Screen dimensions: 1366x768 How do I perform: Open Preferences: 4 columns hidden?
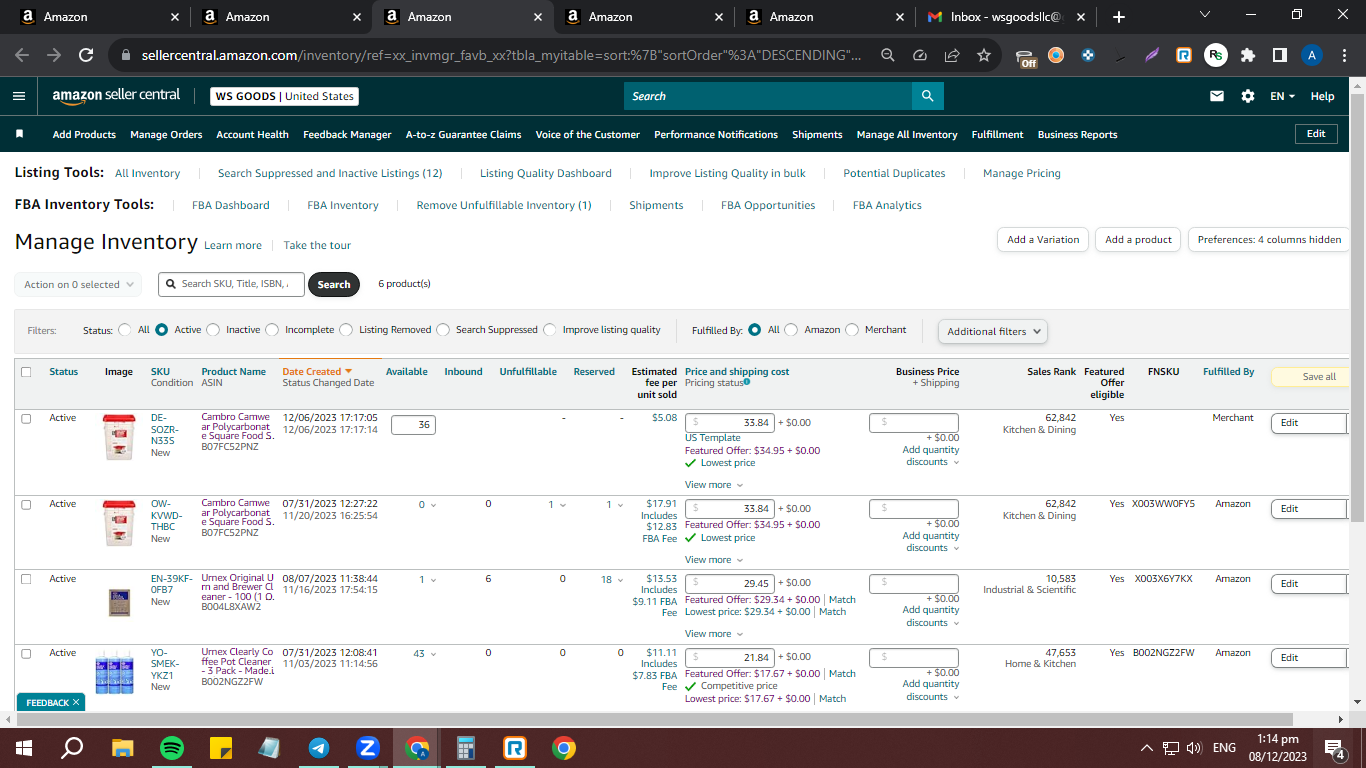[1269, 240]
